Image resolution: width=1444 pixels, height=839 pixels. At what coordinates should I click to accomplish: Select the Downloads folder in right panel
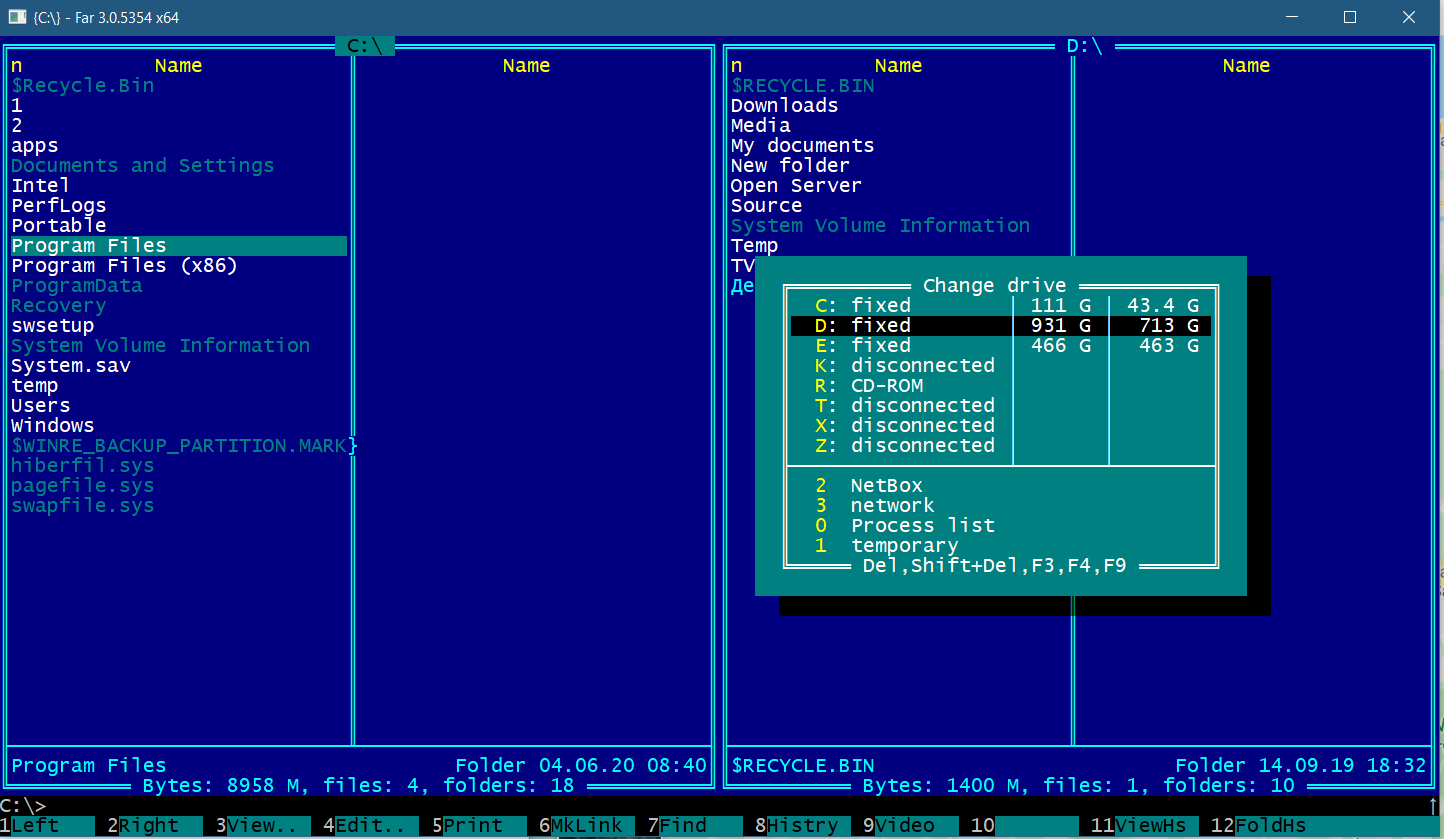click(784, 106)
